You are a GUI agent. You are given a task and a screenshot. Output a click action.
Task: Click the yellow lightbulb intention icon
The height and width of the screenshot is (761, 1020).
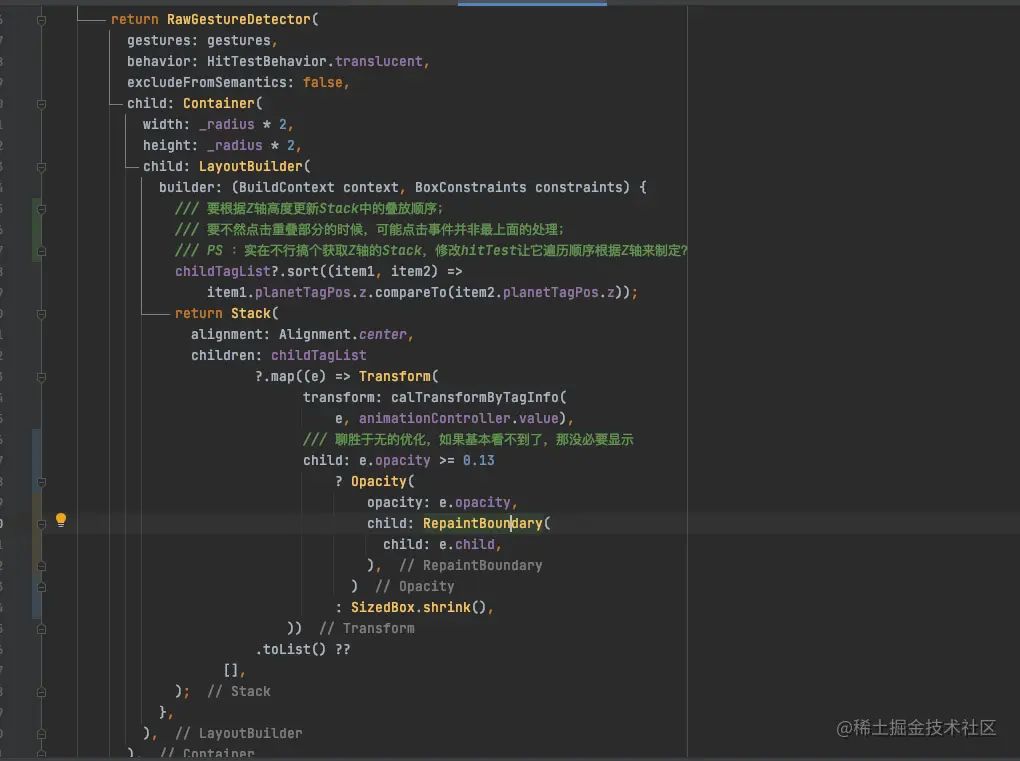60,520
